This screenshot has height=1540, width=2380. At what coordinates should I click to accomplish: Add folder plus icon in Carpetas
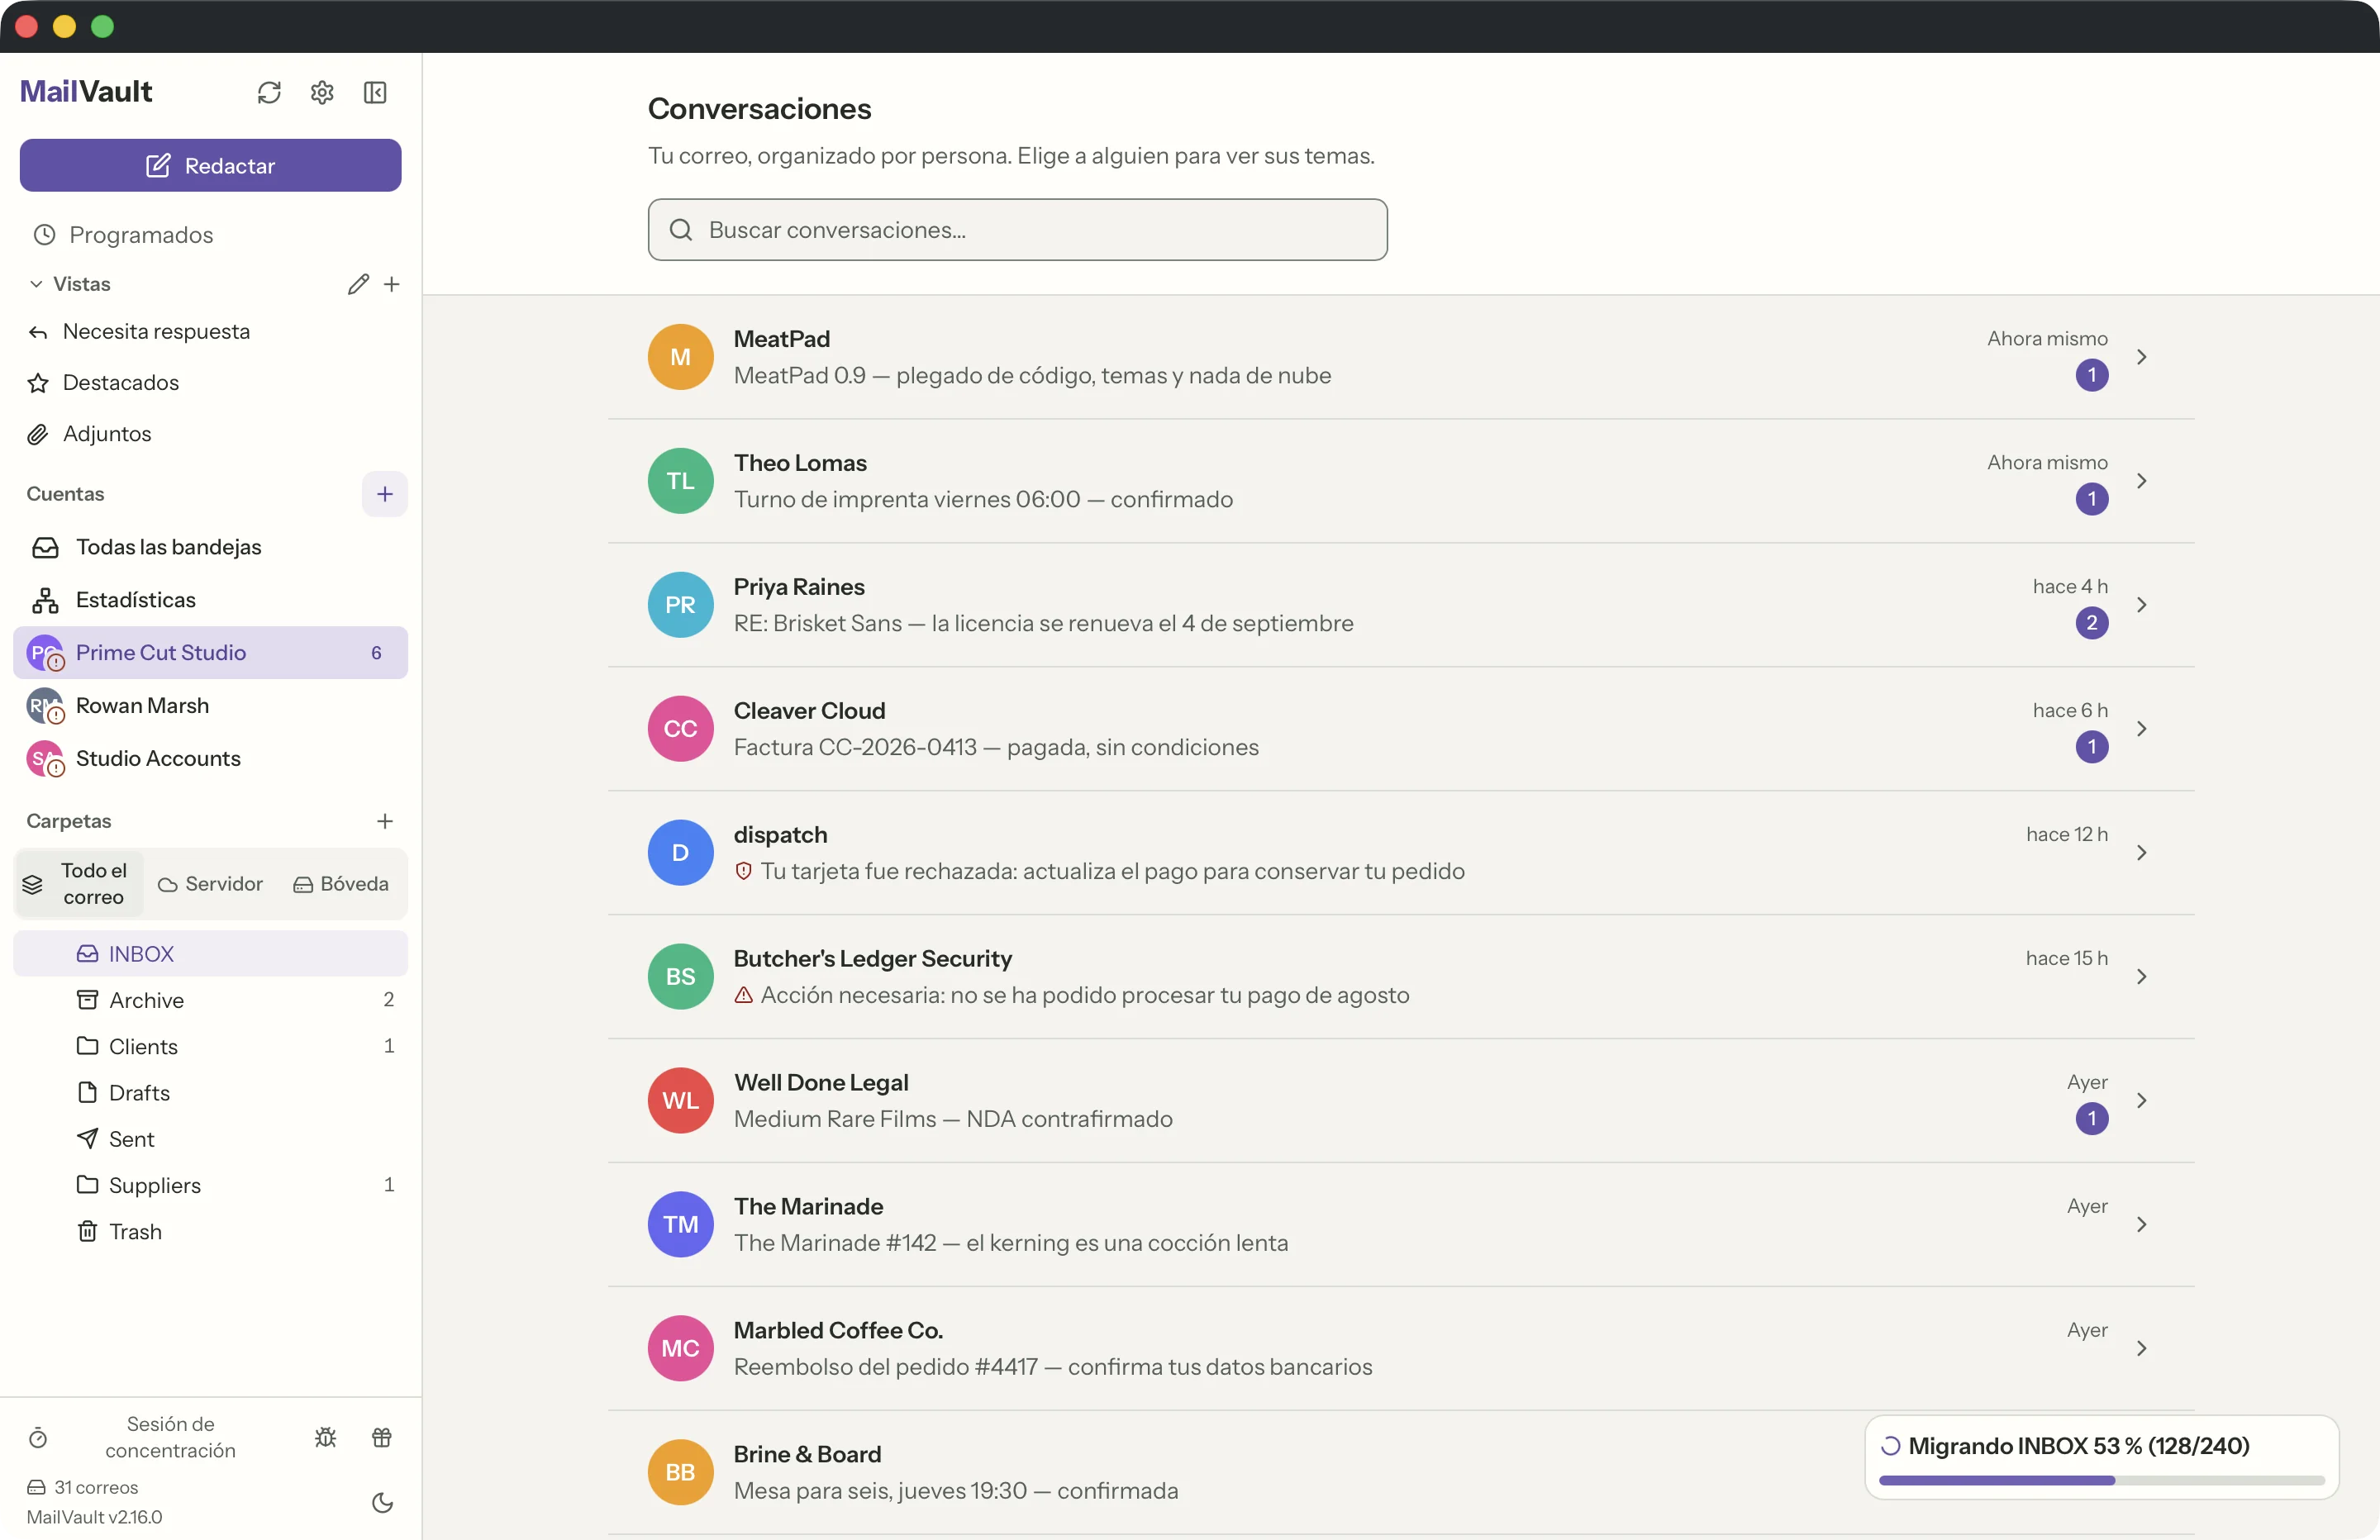385,821
